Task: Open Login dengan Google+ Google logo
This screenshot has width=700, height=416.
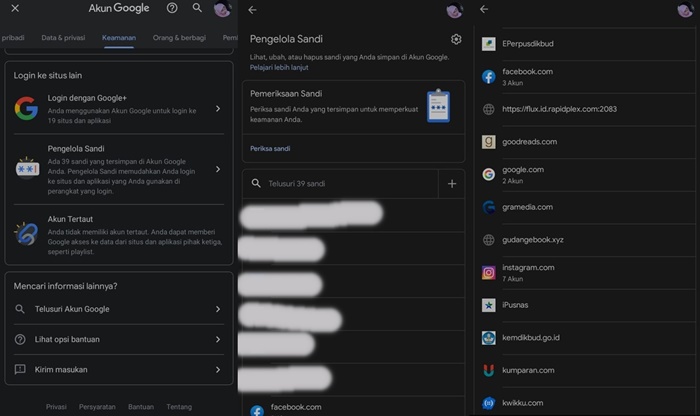Action: 26,108
